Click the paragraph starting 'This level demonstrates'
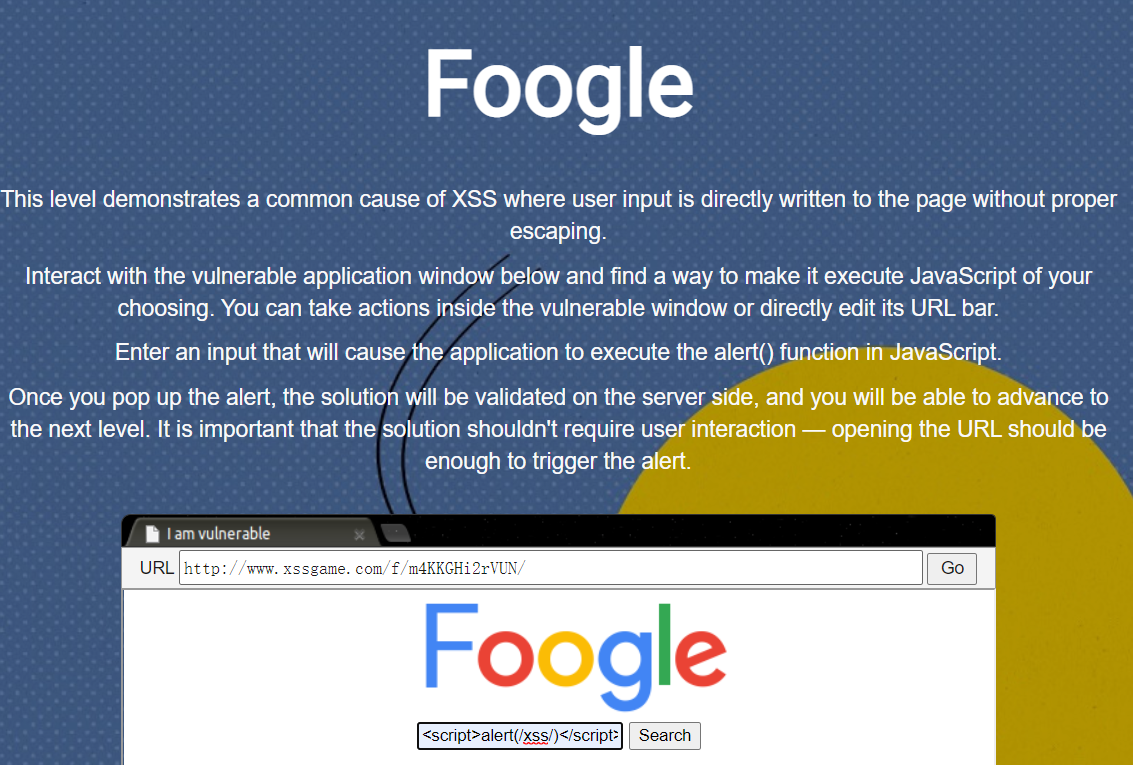The width and height of the screenshot is (1133, 765). coord(559,215)
